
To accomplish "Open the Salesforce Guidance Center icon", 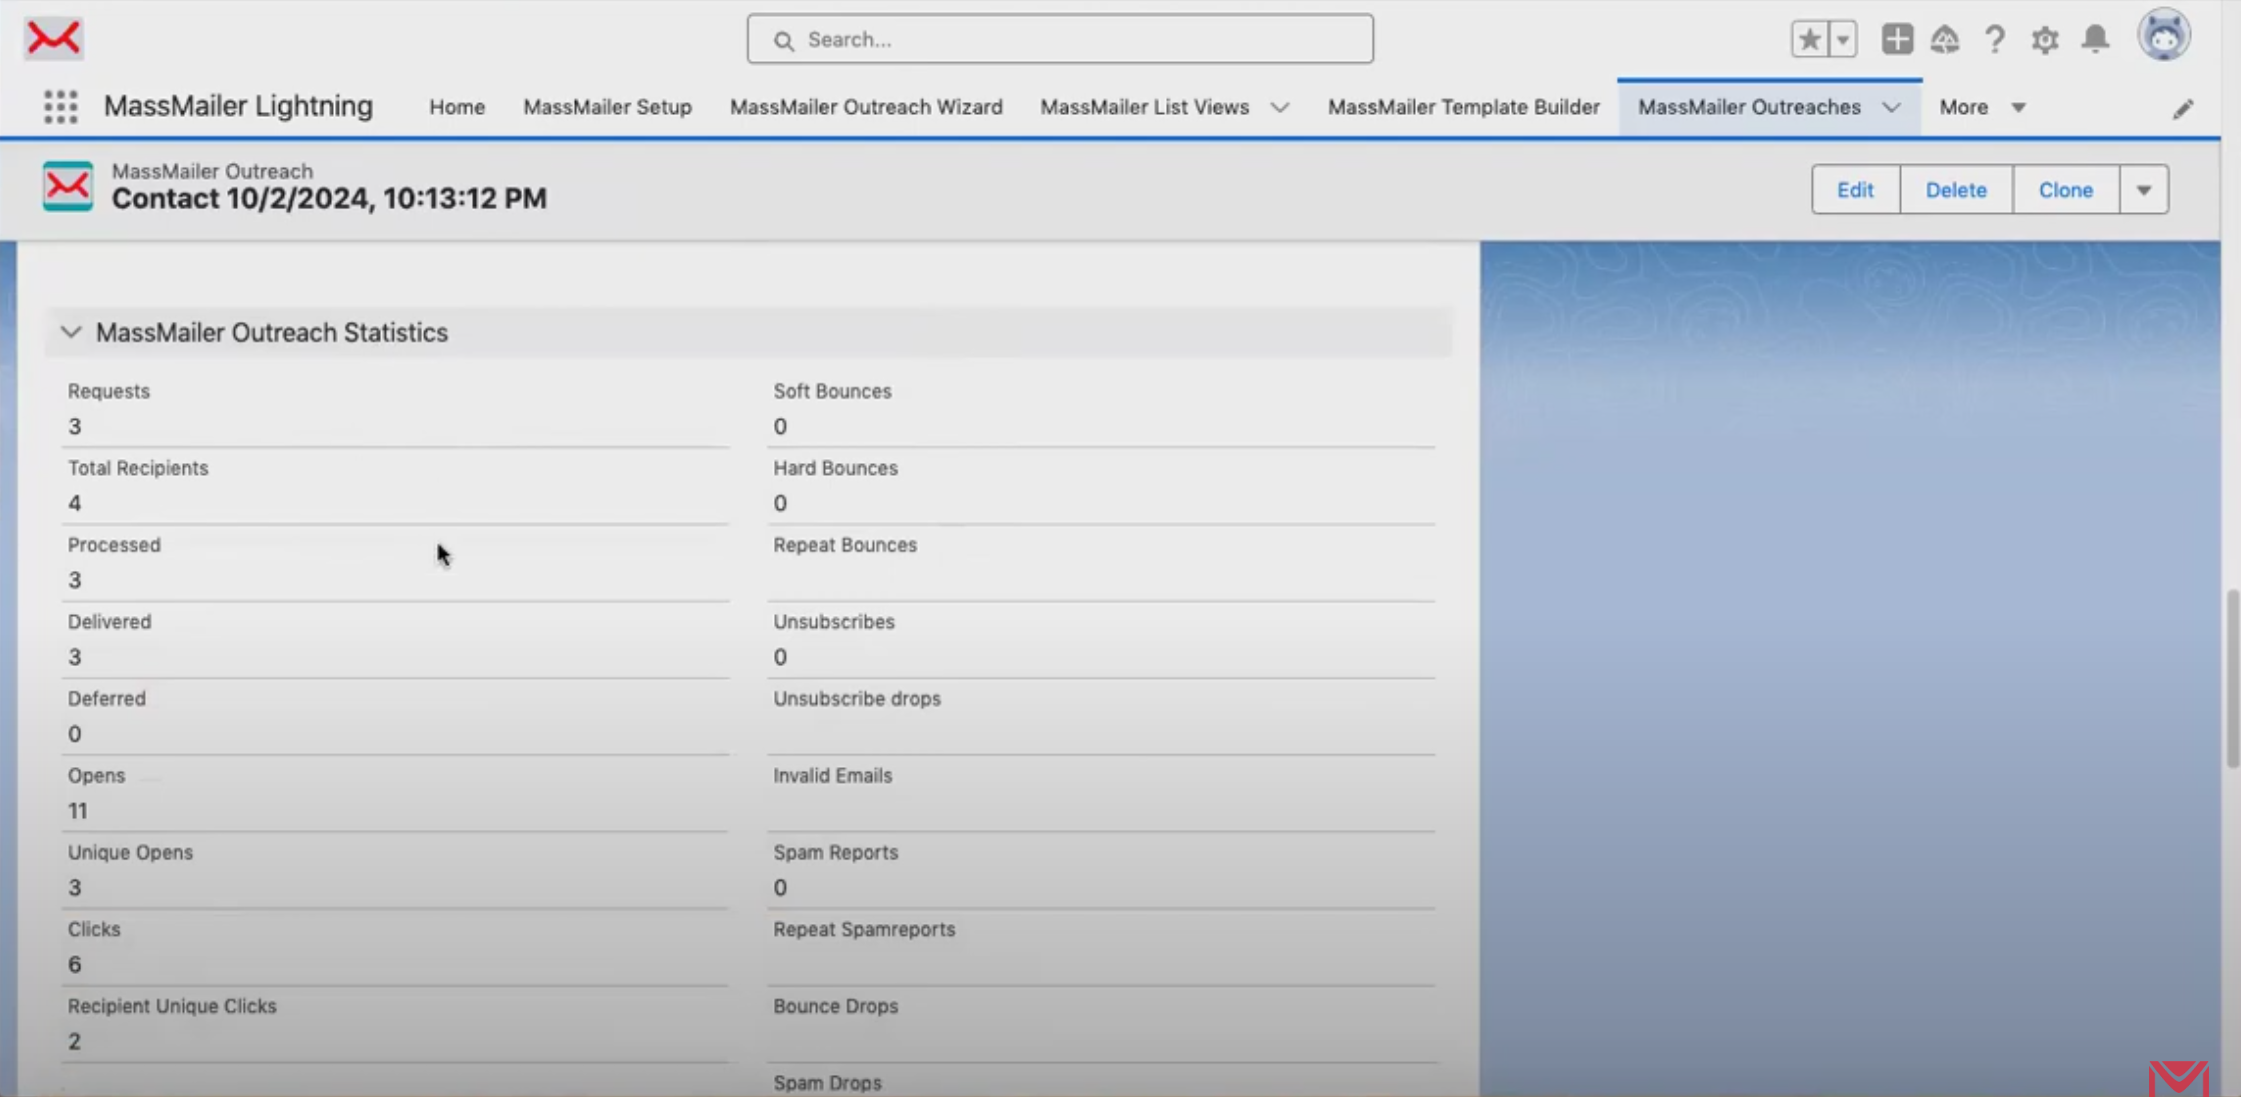I will 1944,39.
